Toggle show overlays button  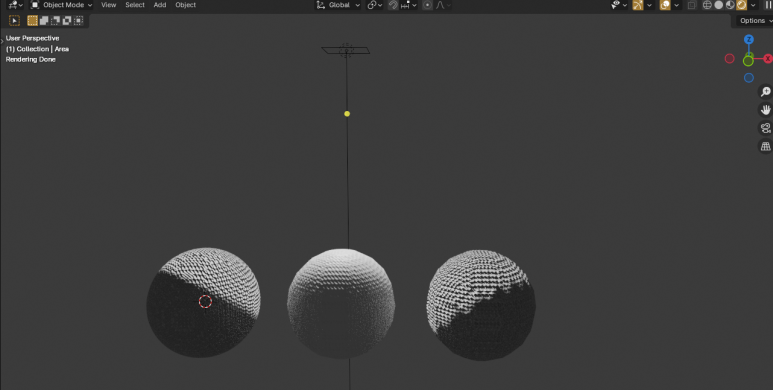click(665, 5)
